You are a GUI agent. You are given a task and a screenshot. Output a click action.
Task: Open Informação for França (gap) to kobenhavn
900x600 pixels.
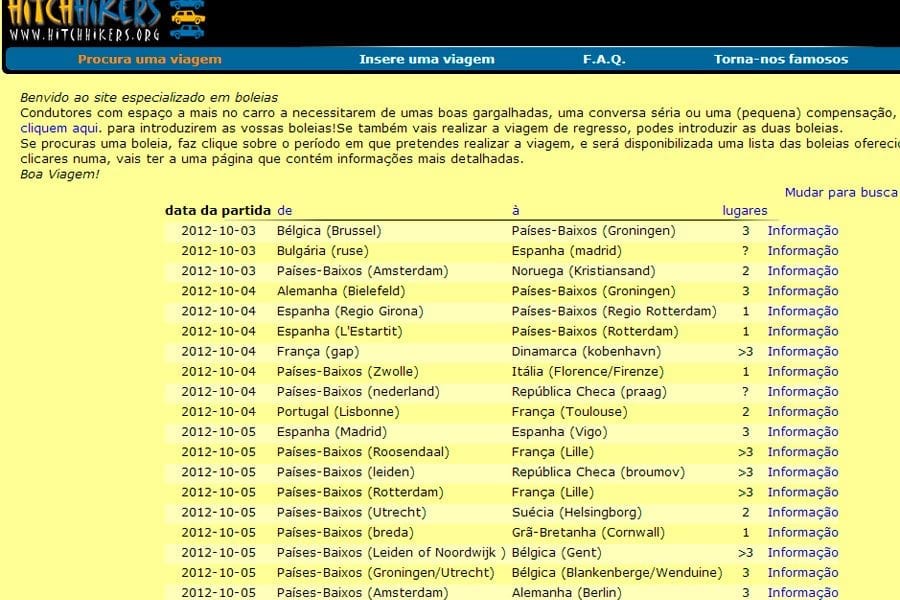coord(802,351)
